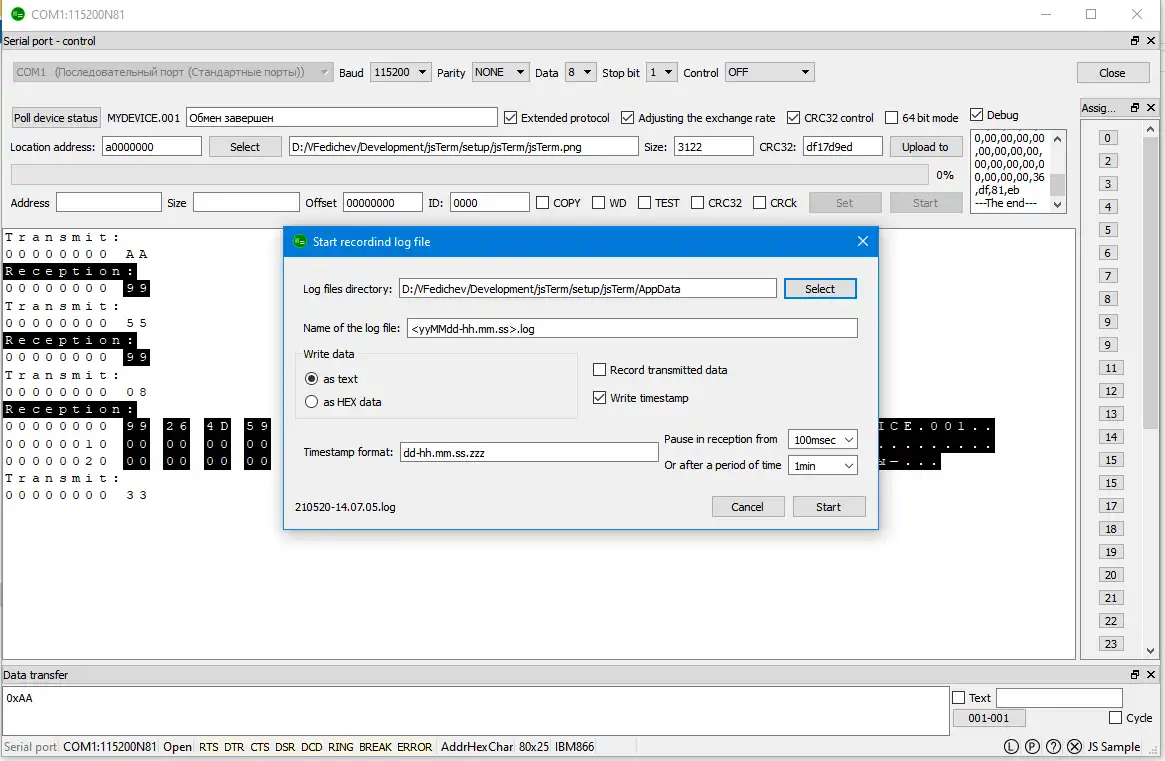
Task: Toggle RTS in the status bar
Action: pos(209,746)
